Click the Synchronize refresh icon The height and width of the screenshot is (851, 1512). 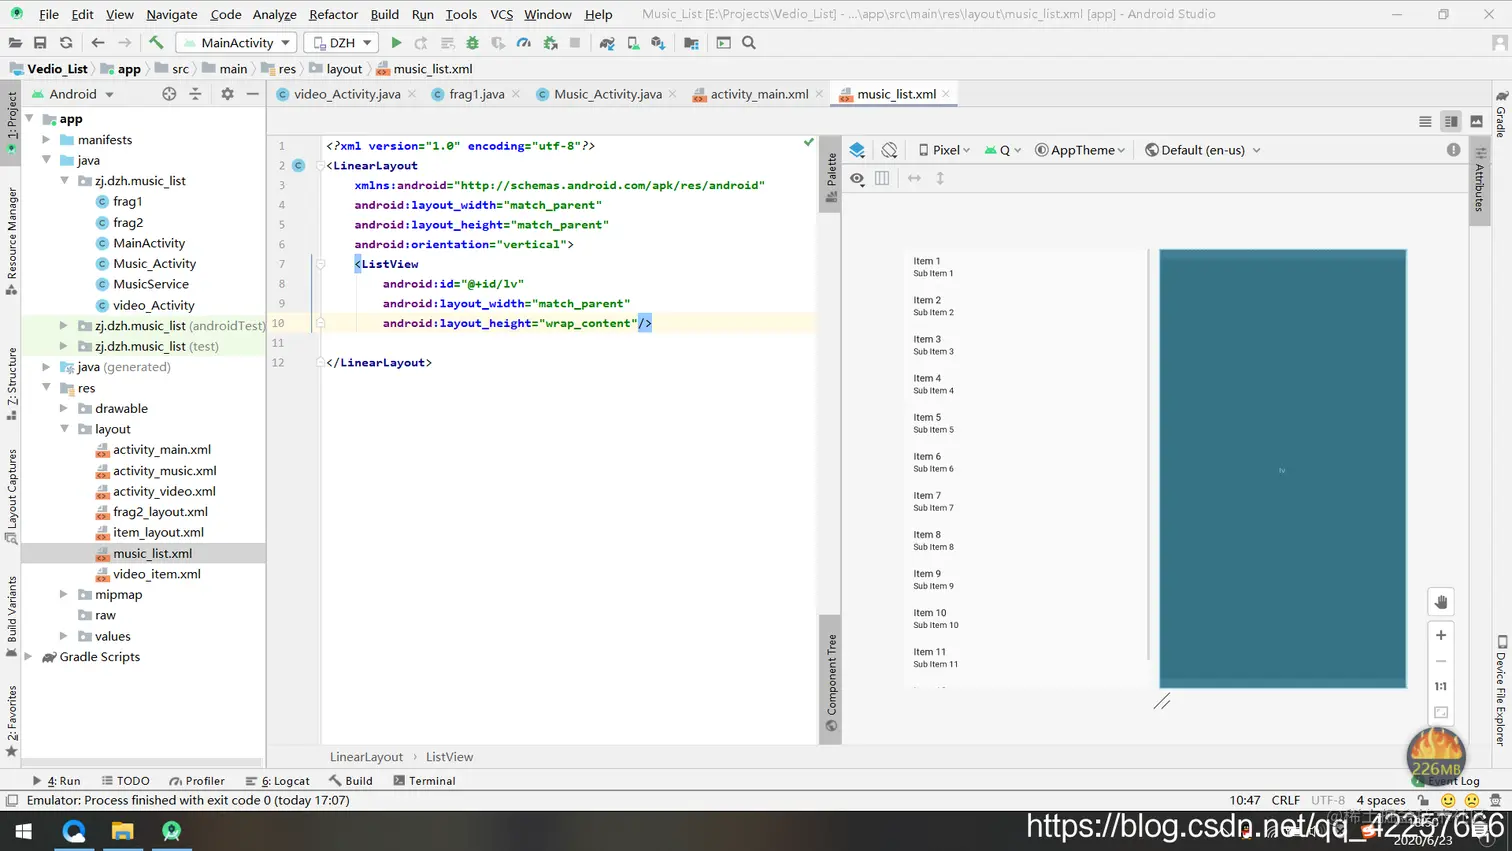66,43
